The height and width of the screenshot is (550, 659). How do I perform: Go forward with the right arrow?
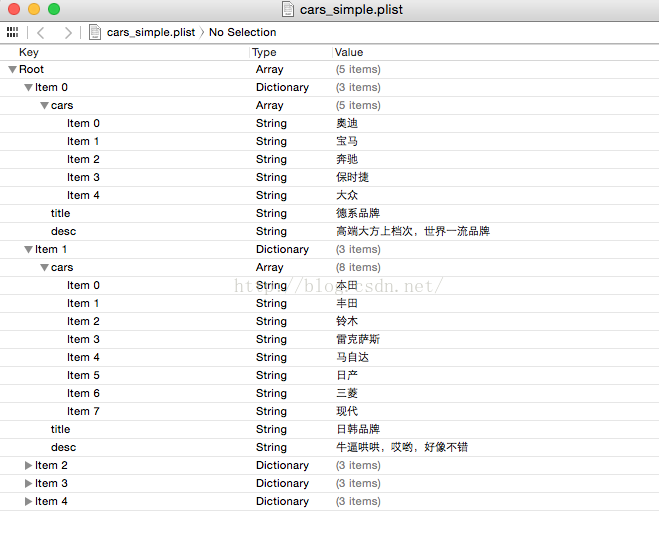pos(68,32)
